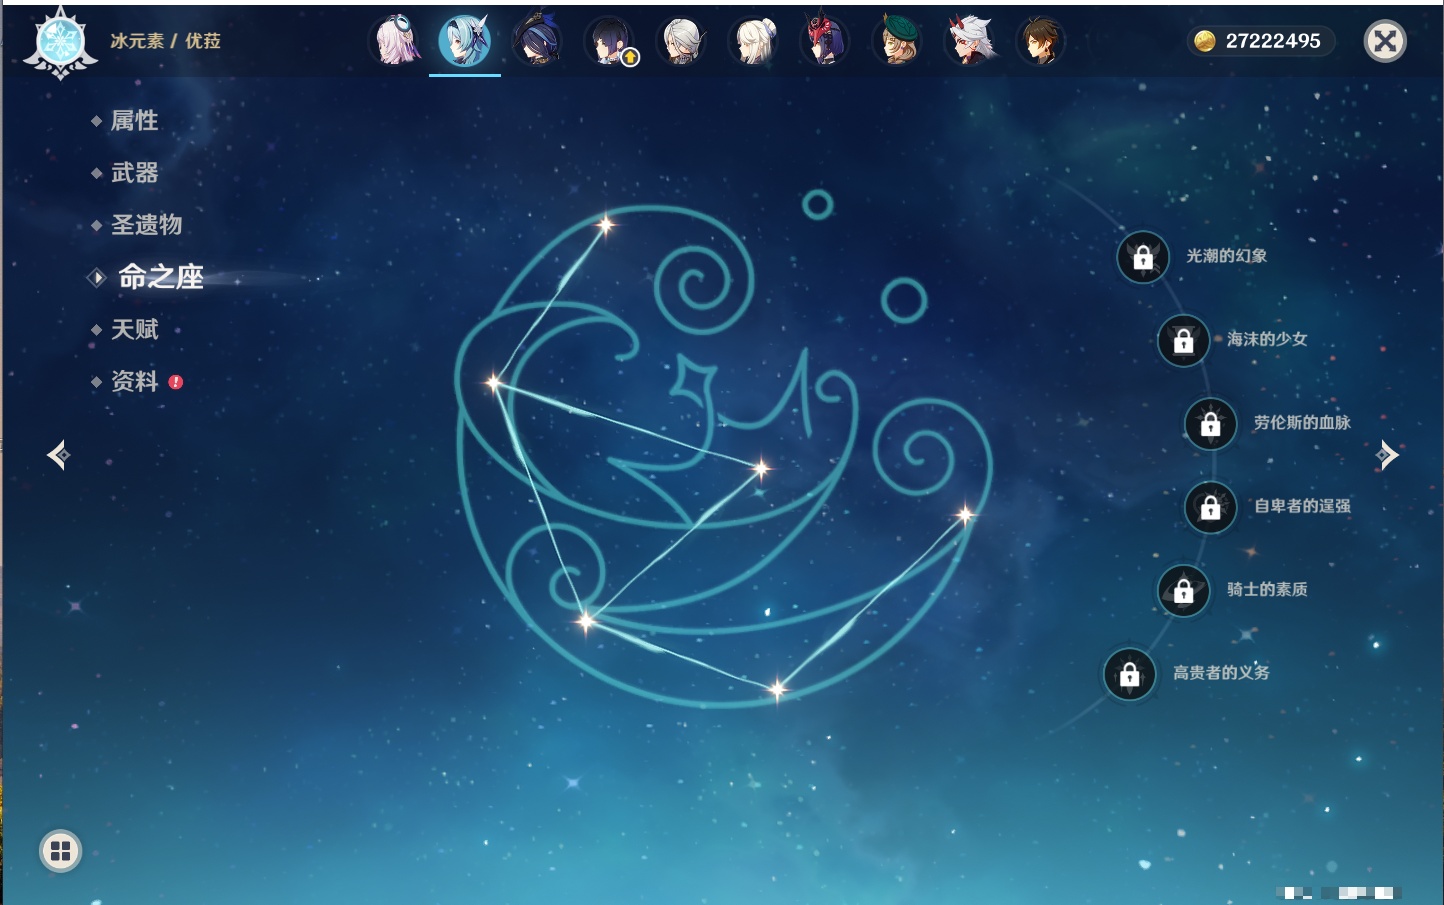Screen dimensions: 1444x905
Task: Select the character wearing a red mask
Action: (x=826, y=41)
